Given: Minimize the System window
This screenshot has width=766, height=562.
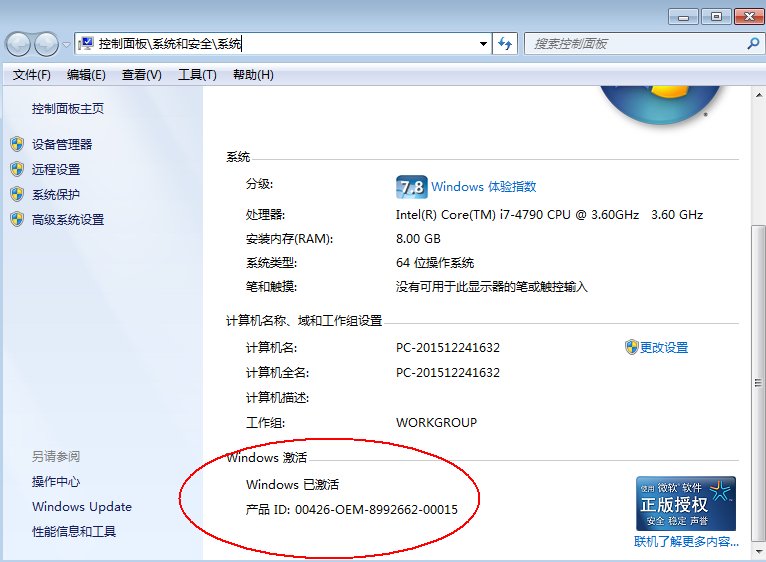Looking at the screenshot, I should [x=683, y=17].
